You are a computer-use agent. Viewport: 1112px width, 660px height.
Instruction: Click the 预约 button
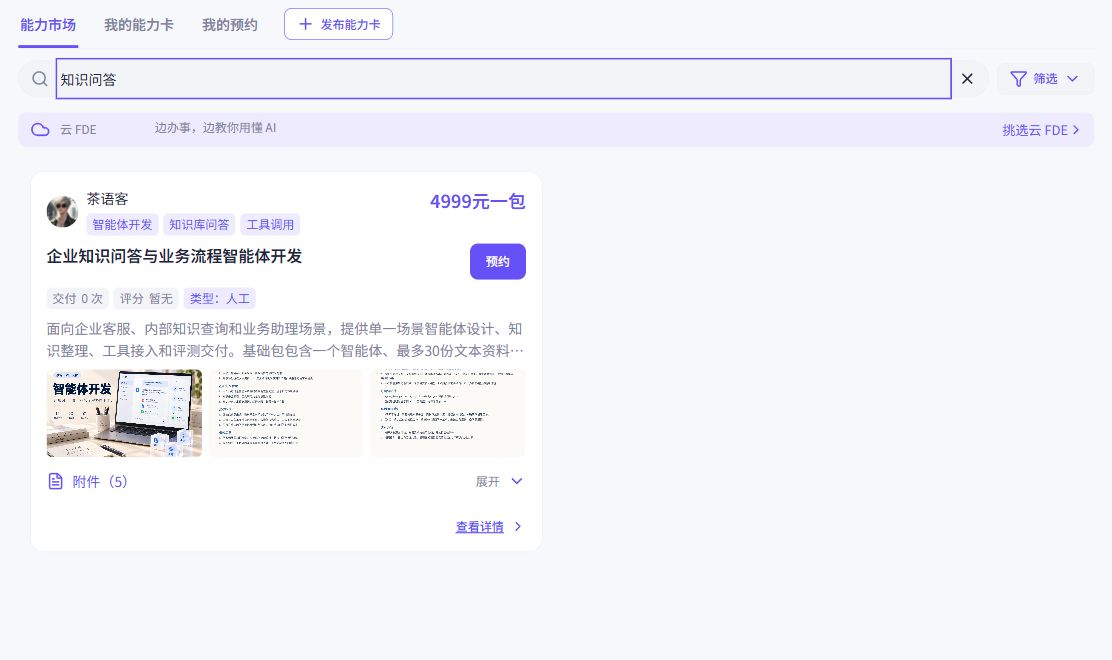(x=498, y=262)
